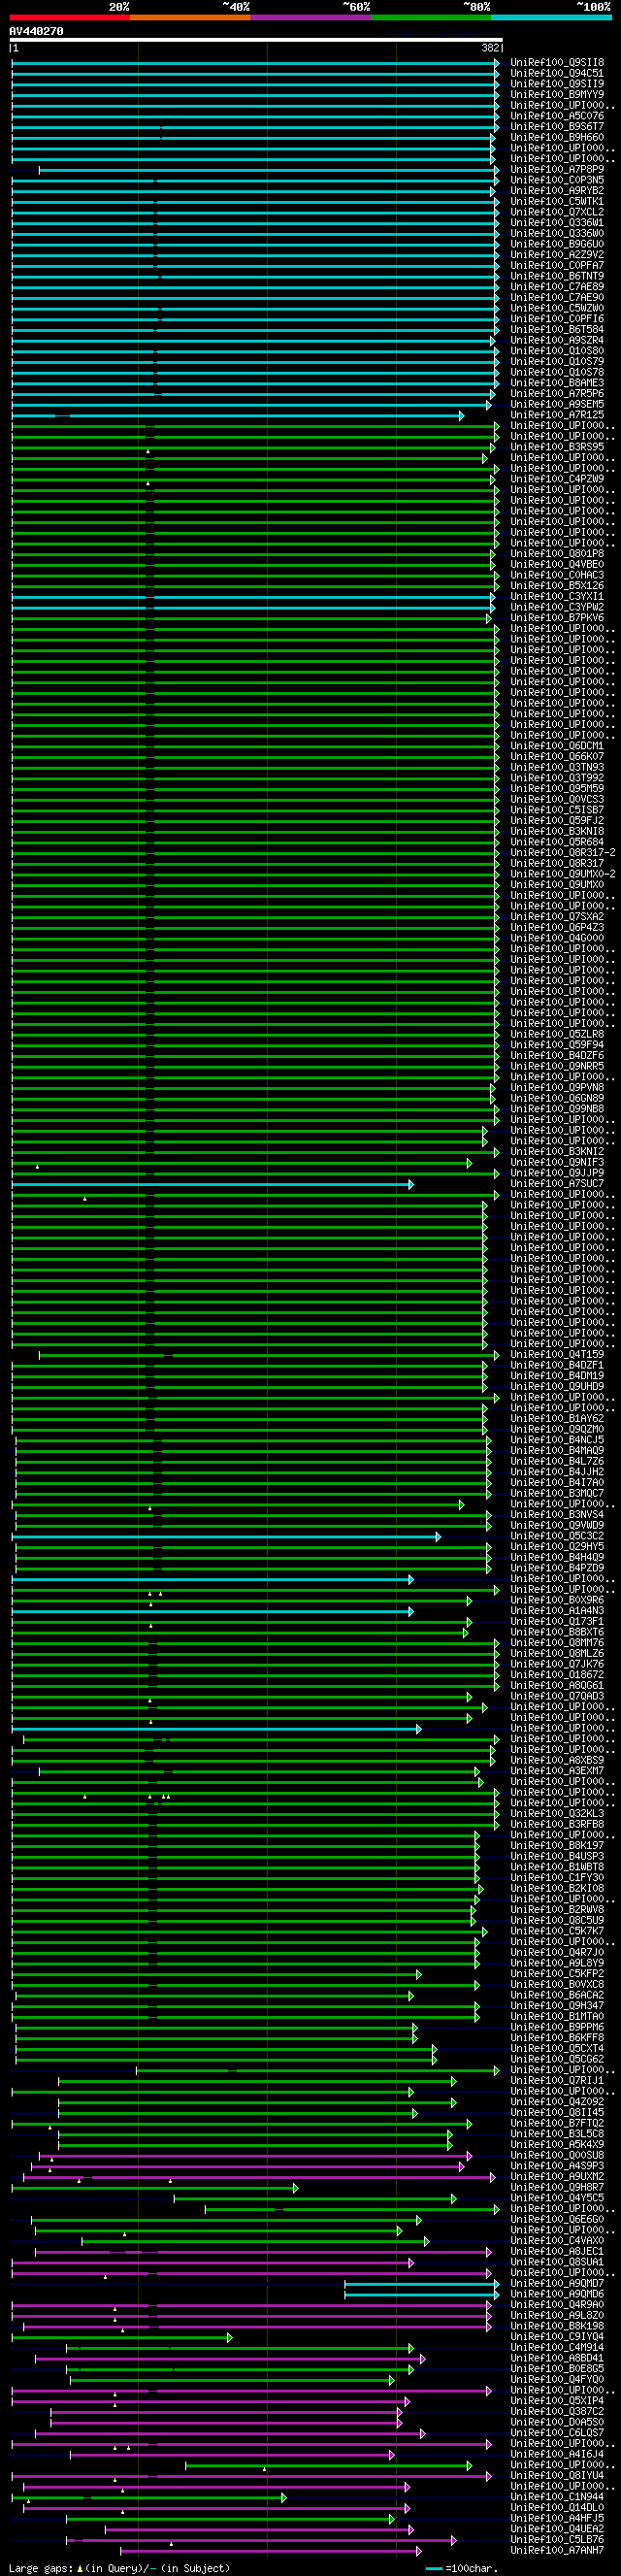The image size is (621, 2576).
Task: Select hit label UniRef100_A7R5P6
Action: pos(557,394)
